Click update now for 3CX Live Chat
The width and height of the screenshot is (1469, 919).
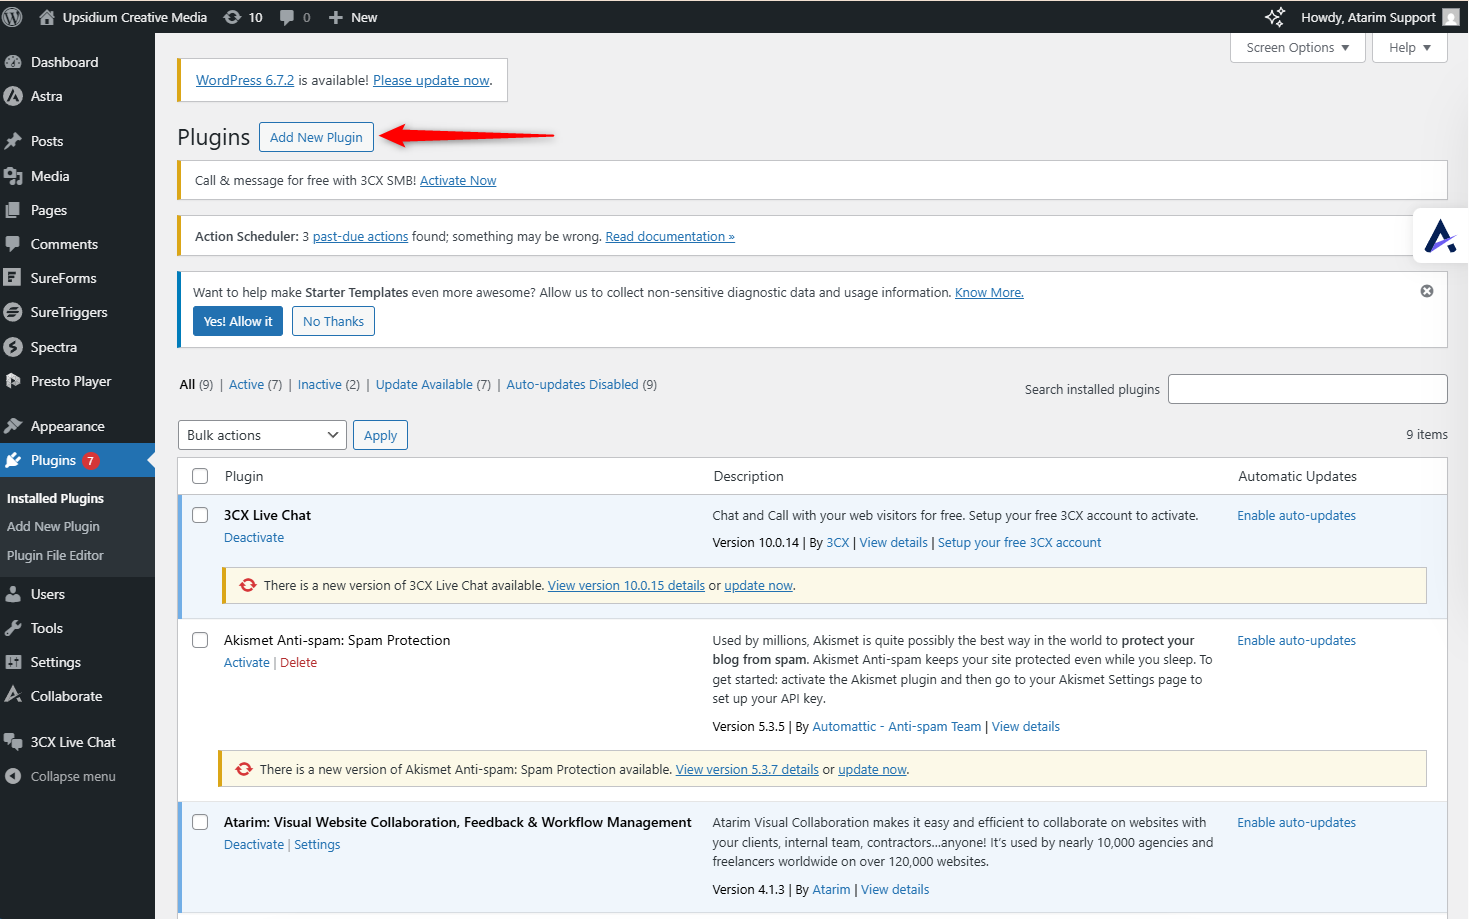click(x=758, y=585)
